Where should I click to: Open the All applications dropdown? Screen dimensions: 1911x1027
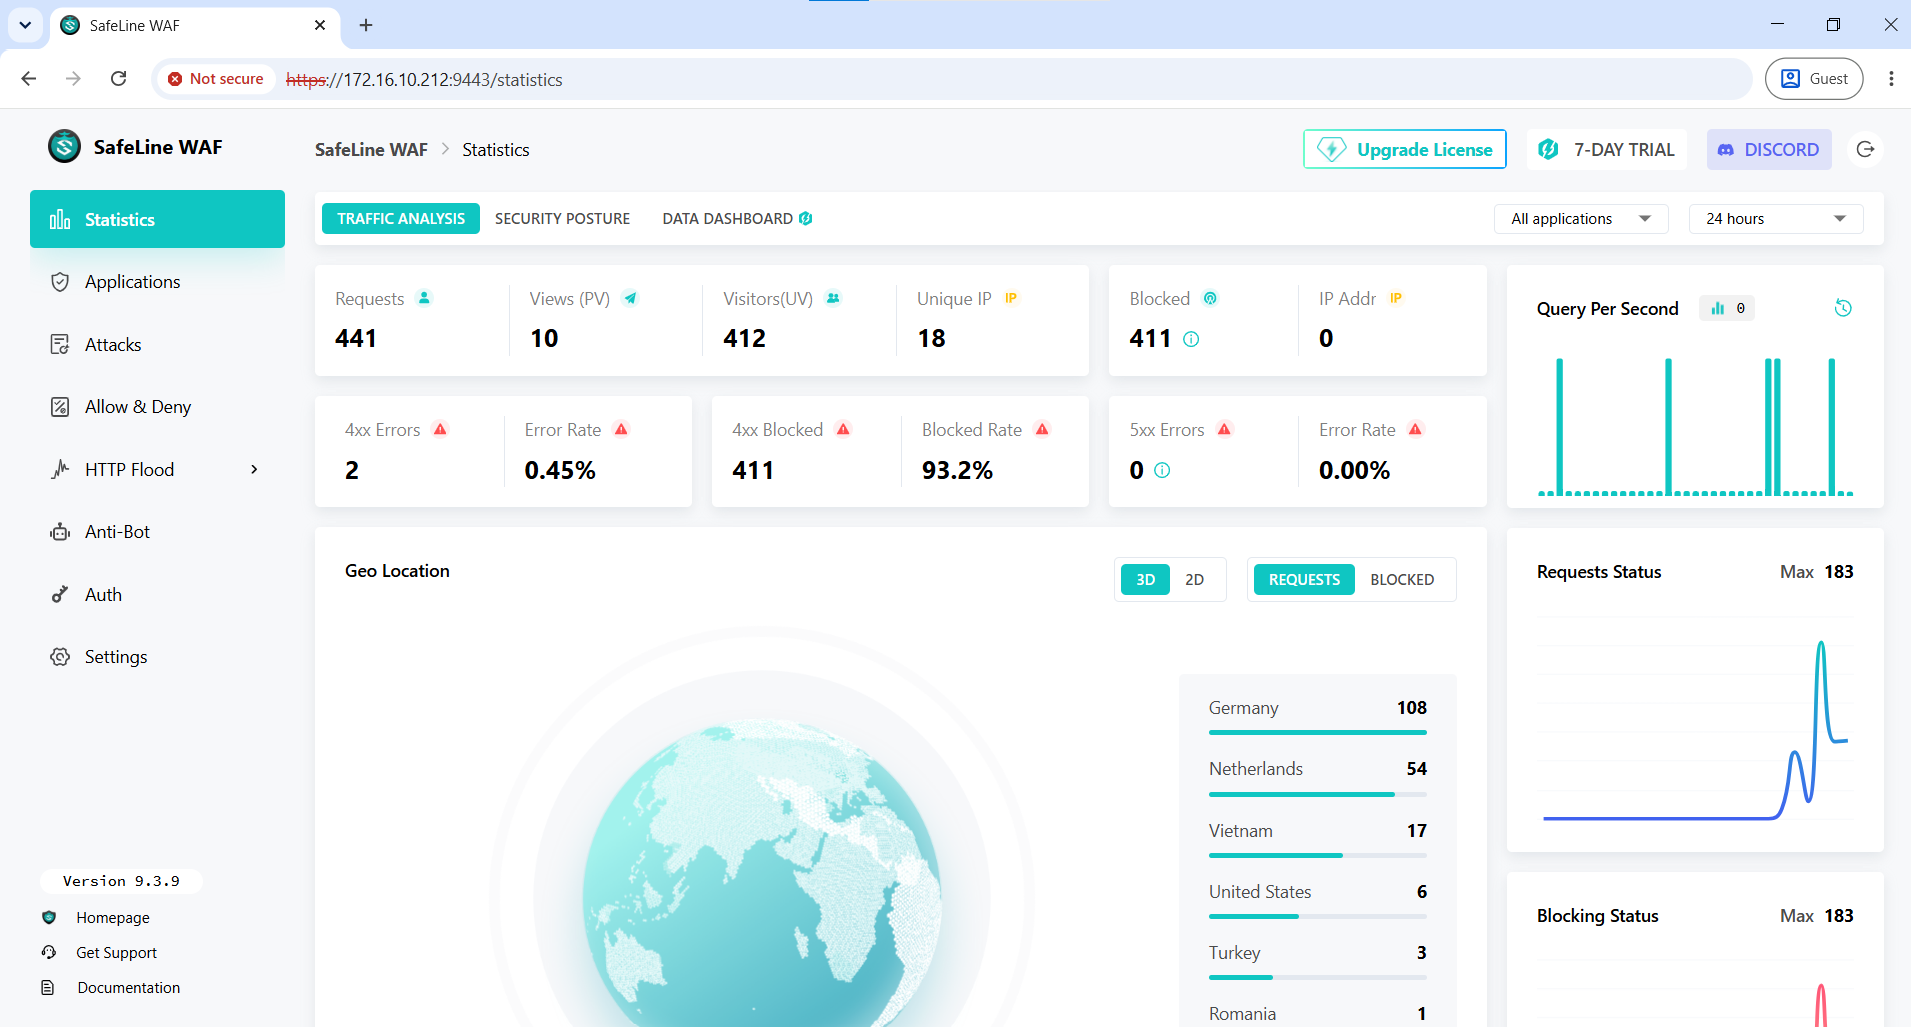pyautogui.click(x=1581, y=219)
